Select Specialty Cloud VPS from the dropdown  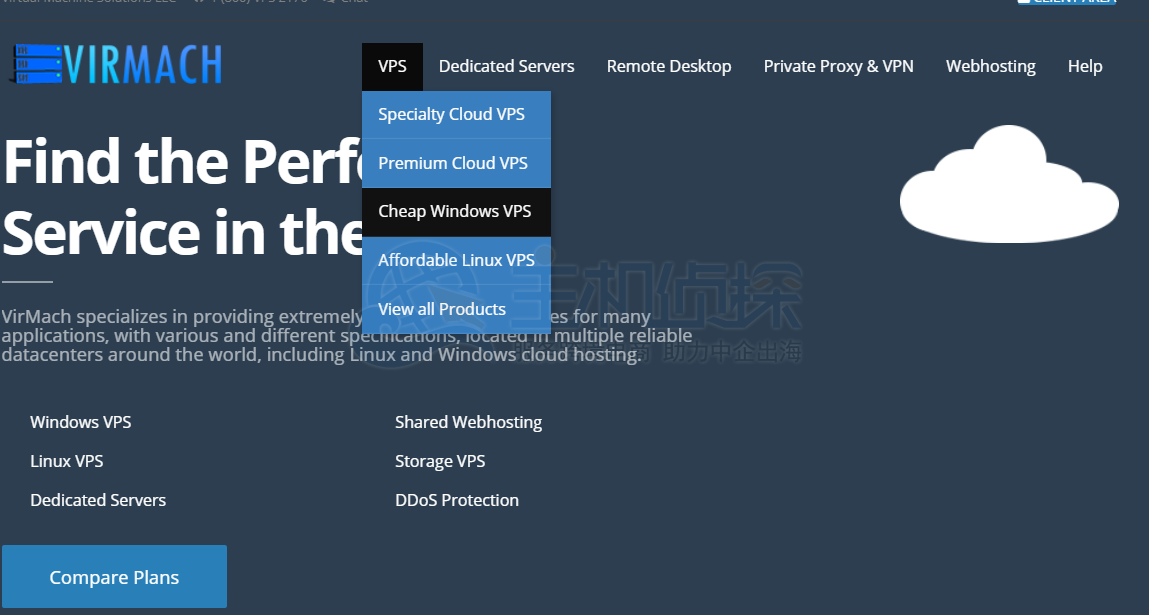(x=452, y=115)
